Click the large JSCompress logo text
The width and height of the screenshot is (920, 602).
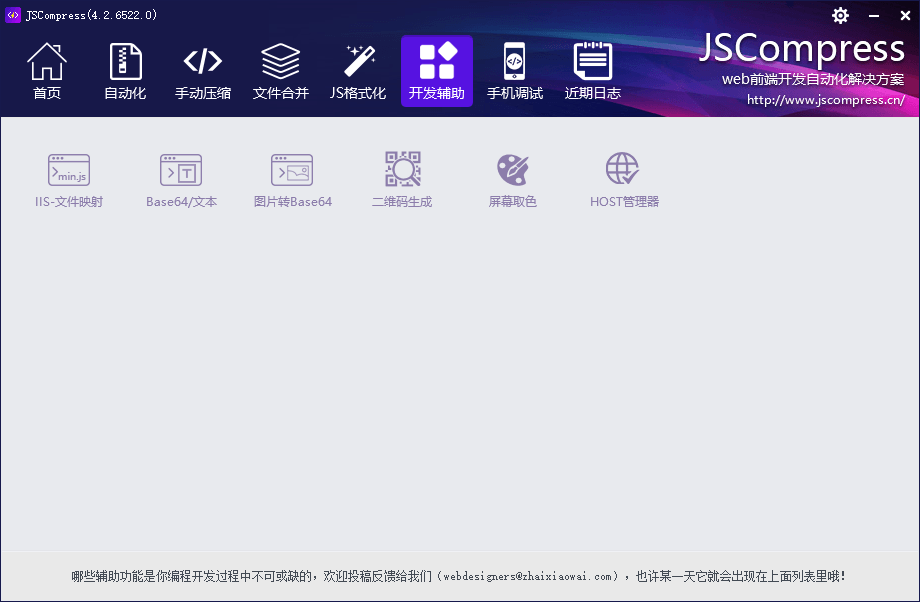point(801,49)
